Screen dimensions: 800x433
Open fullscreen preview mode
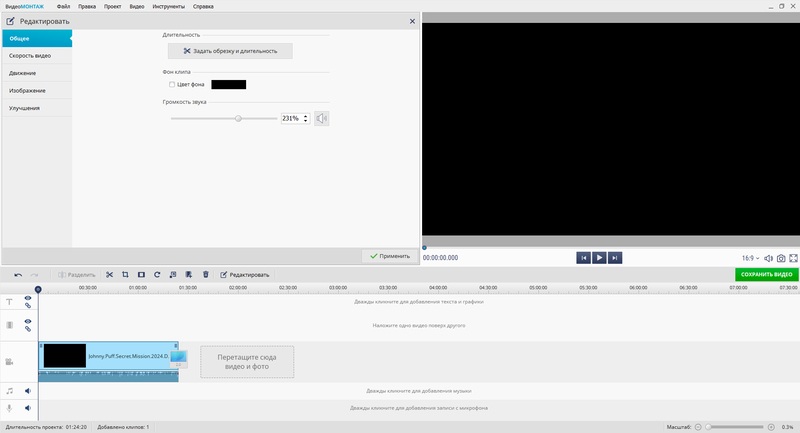tap(793, 258)
